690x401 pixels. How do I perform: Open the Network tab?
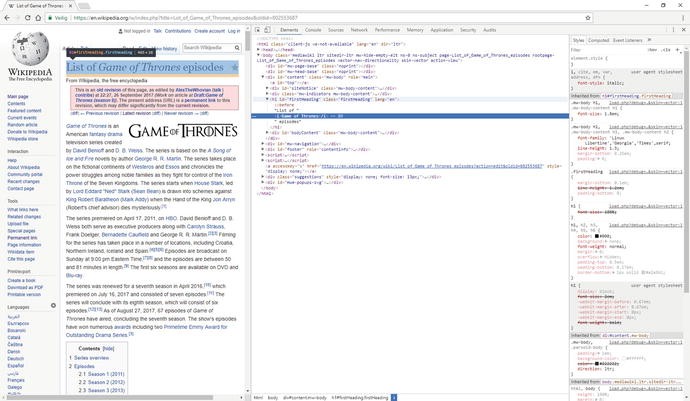[x=359, y=30]
